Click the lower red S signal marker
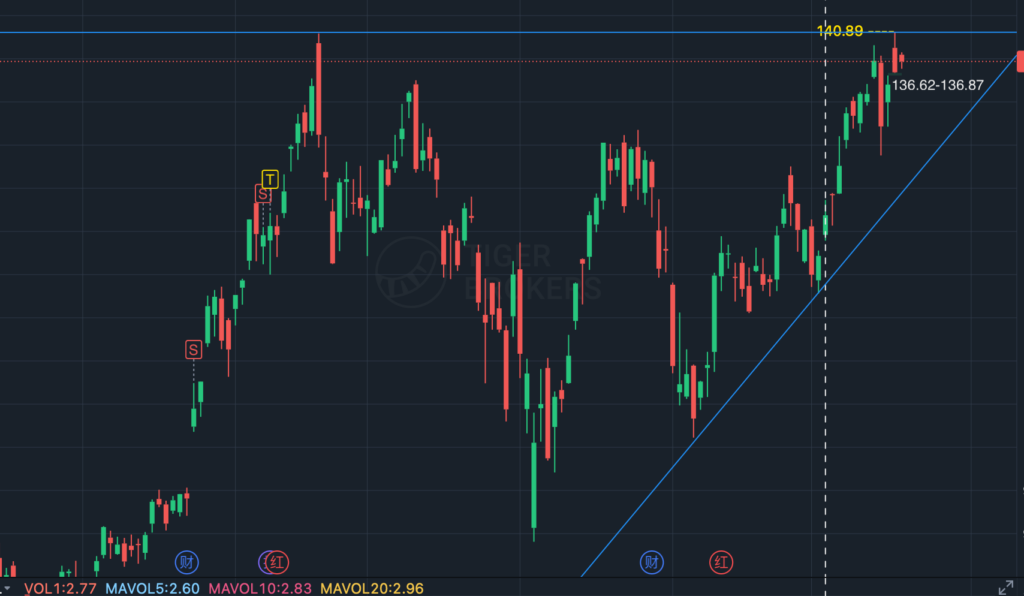The image size is (1024, 596). click(193, 349)
